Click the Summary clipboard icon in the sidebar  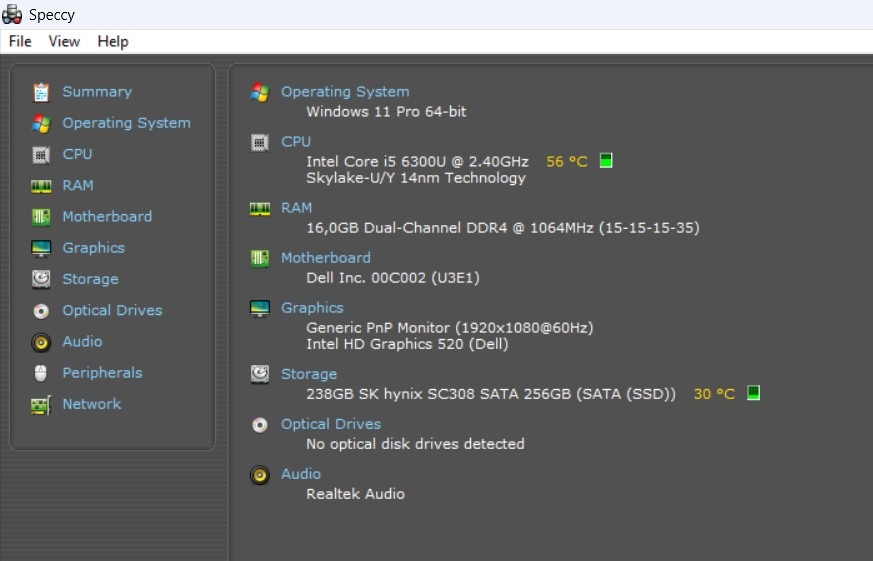tap(41, 92)
